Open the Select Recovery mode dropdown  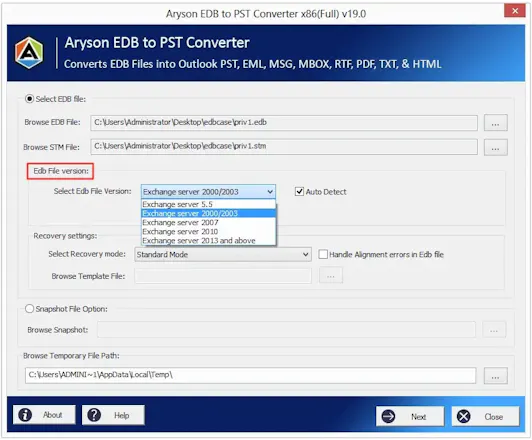click(223, 254)
